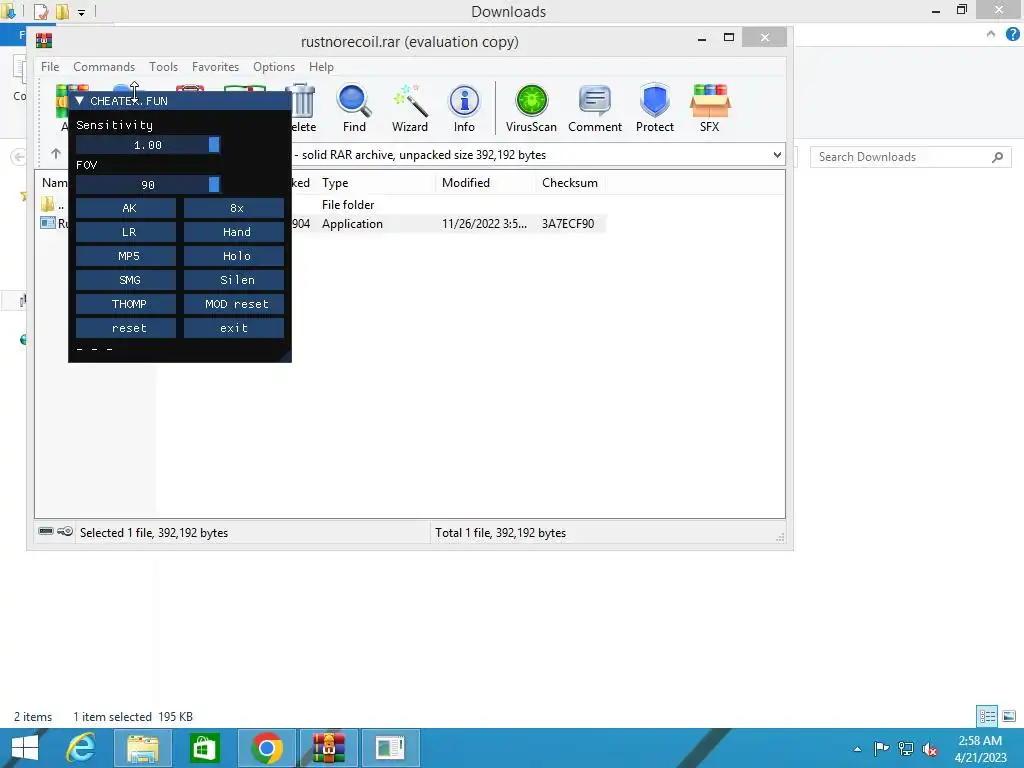Collapse the CHEATER.FUN panel triangle

point(79,101)
